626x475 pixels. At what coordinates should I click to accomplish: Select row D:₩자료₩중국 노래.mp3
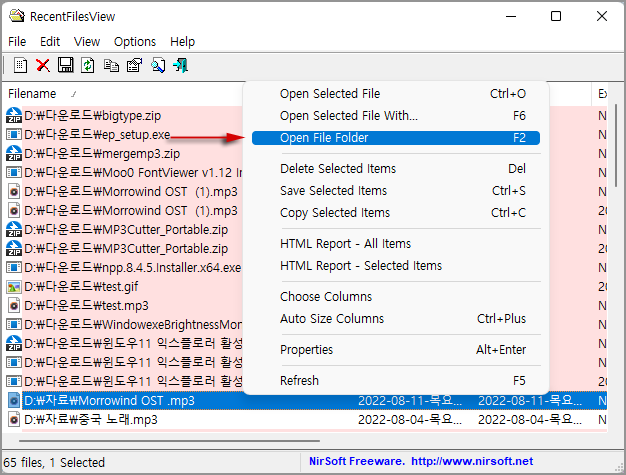tap(306, 420)
